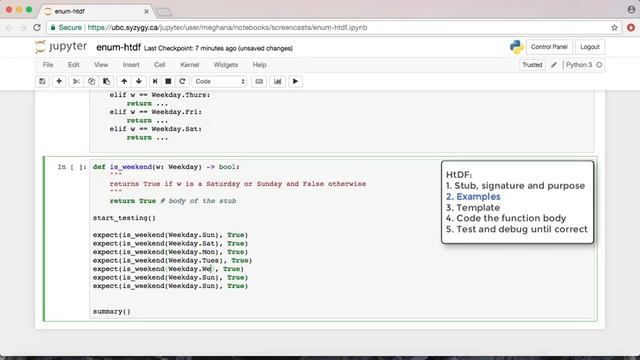640x360 pixels.
Task: Click the Last Checkpoint status text
Action: 218,48
